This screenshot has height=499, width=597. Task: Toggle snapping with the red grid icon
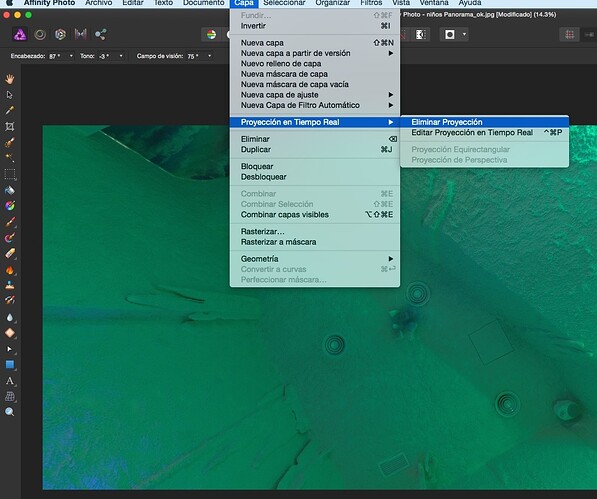click(x=570, y=35)
